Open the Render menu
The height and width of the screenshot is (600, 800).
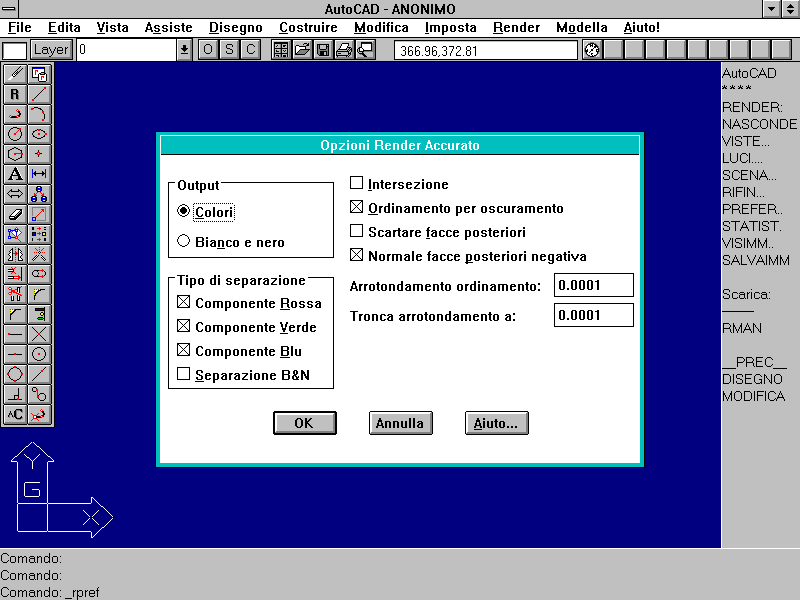point(516,28)
